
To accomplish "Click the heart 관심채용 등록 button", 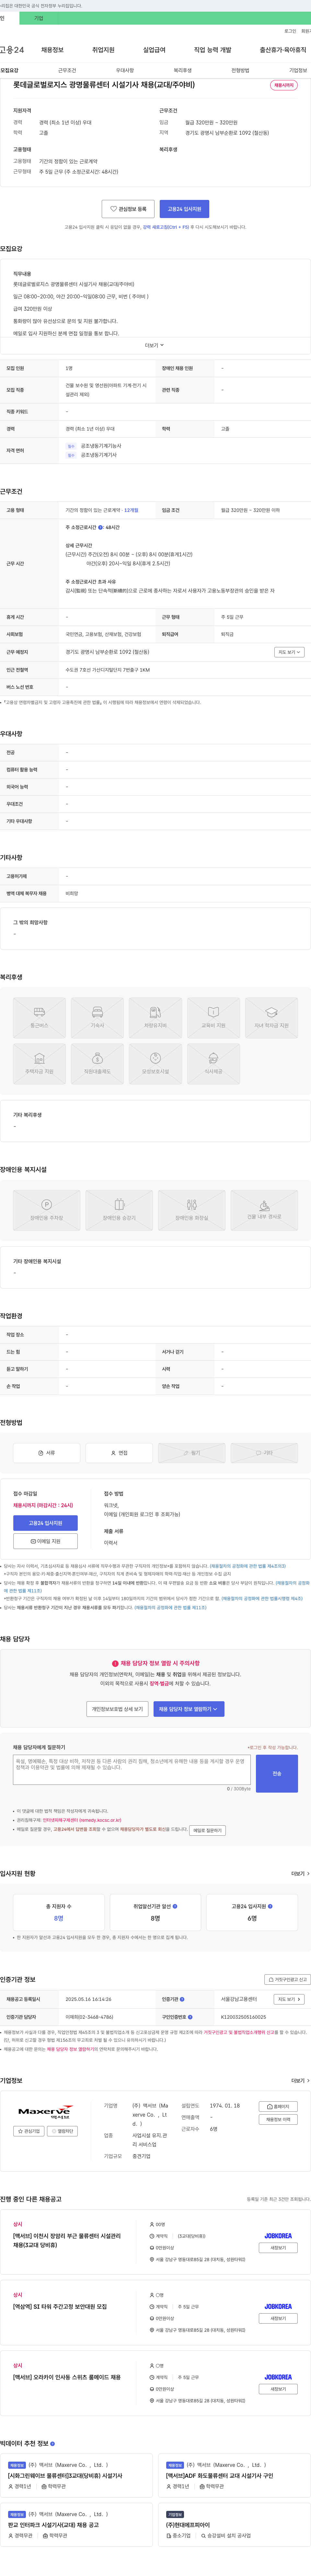I will (128, 209).
